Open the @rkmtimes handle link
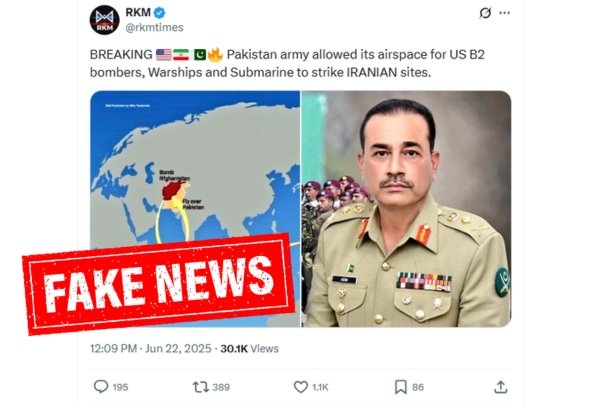This screenshot has height=404, width=604. tap(154, 28)
